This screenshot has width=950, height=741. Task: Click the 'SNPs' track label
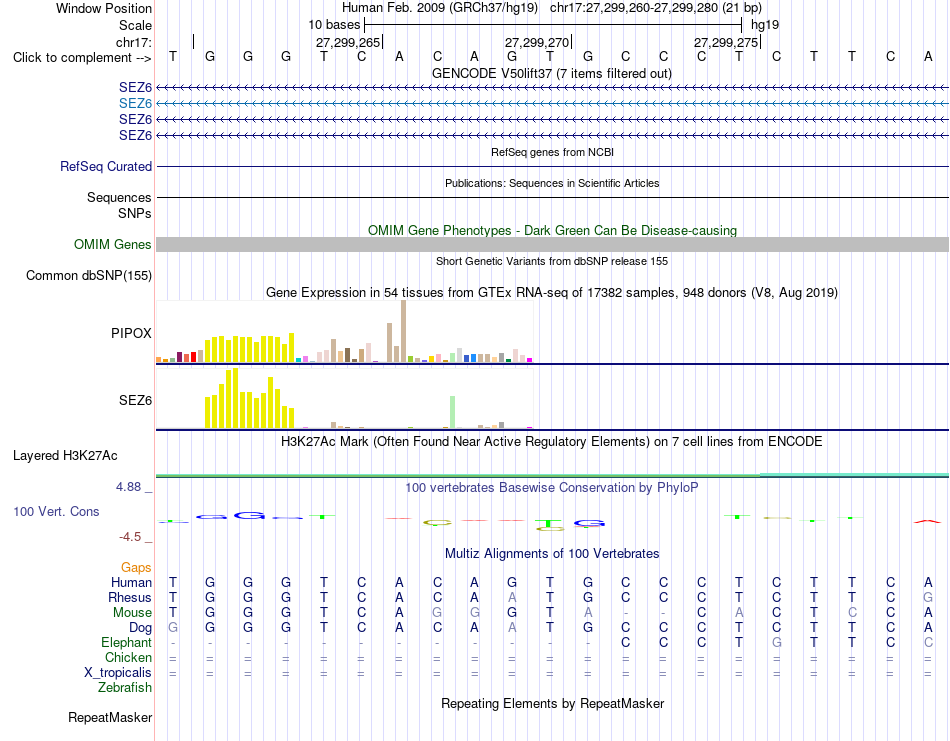point(135,213)
